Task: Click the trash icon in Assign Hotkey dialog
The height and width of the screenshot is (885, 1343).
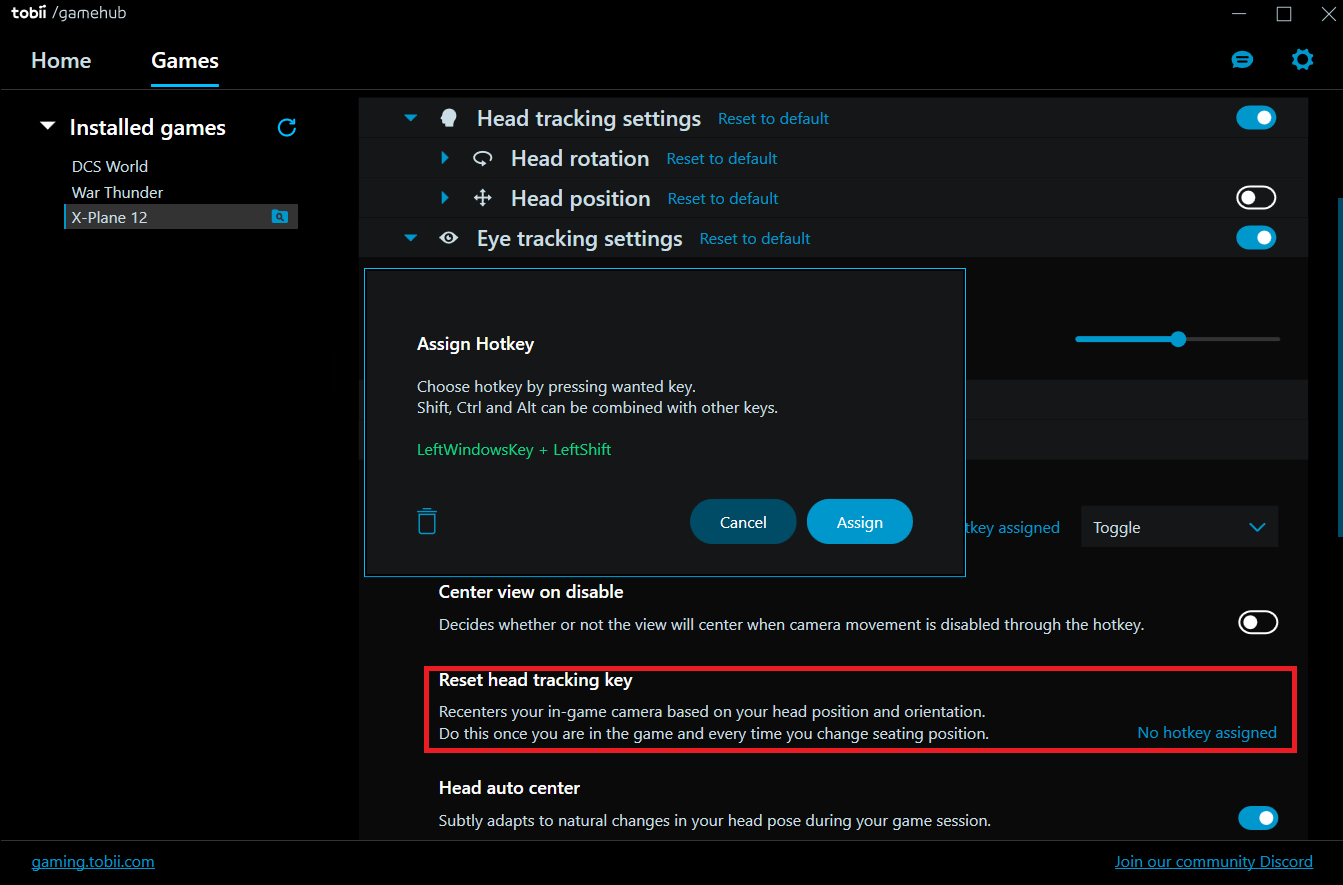Action: 427,521
